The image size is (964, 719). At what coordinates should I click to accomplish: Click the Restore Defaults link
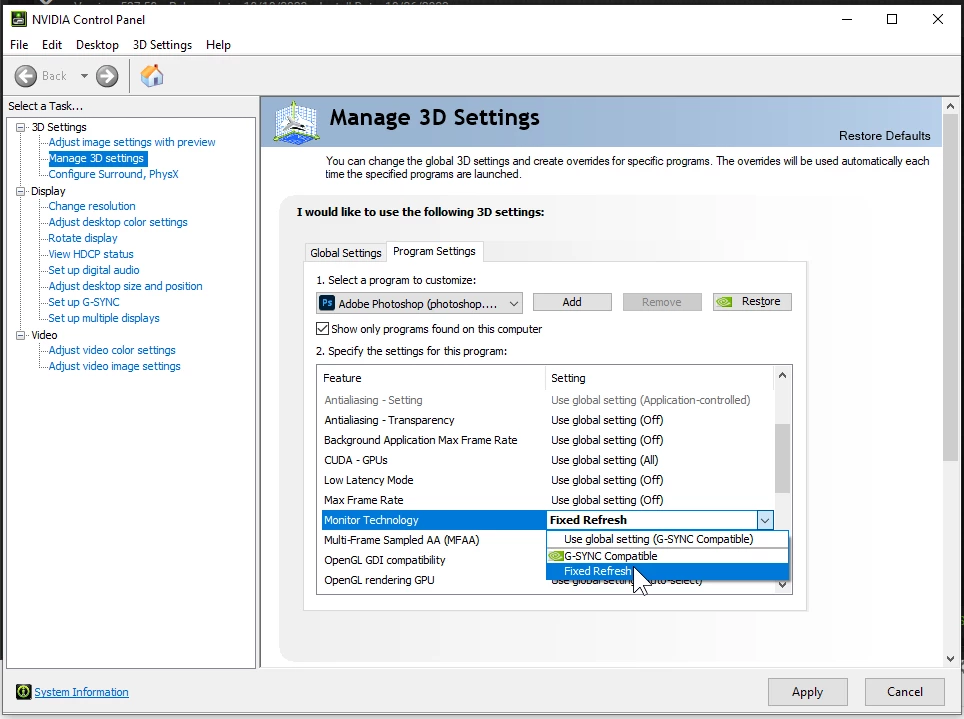pyautogui.click(x=884, y=135)
